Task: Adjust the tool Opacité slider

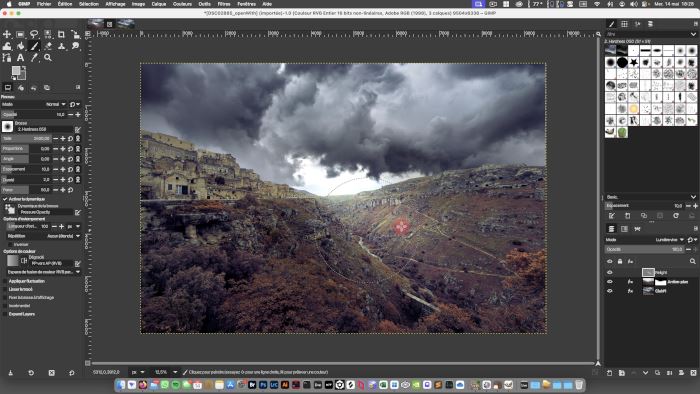Action: pyautogui.click(x=33, y=115)
